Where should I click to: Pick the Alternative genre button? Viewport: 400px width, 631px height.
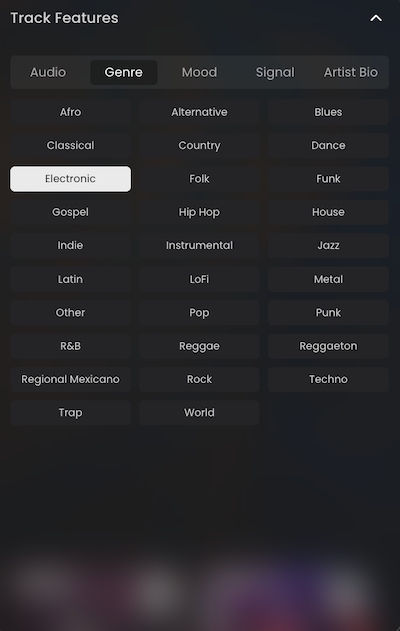tap(199, 112)
